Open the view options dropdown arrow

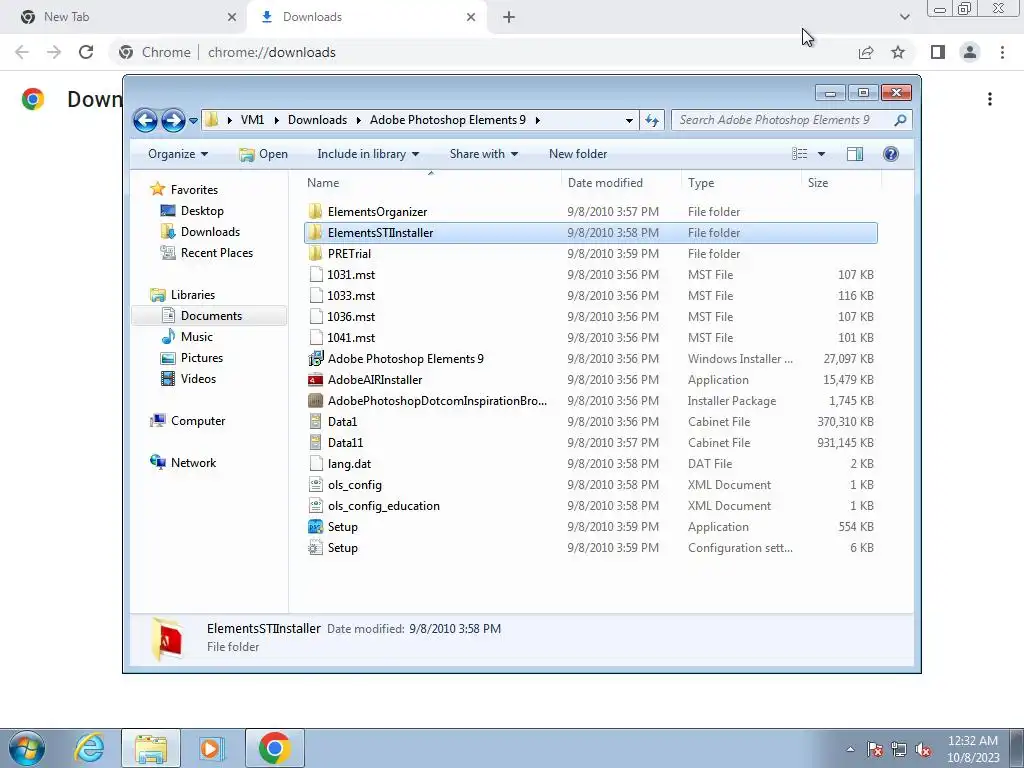pos(821,154)
